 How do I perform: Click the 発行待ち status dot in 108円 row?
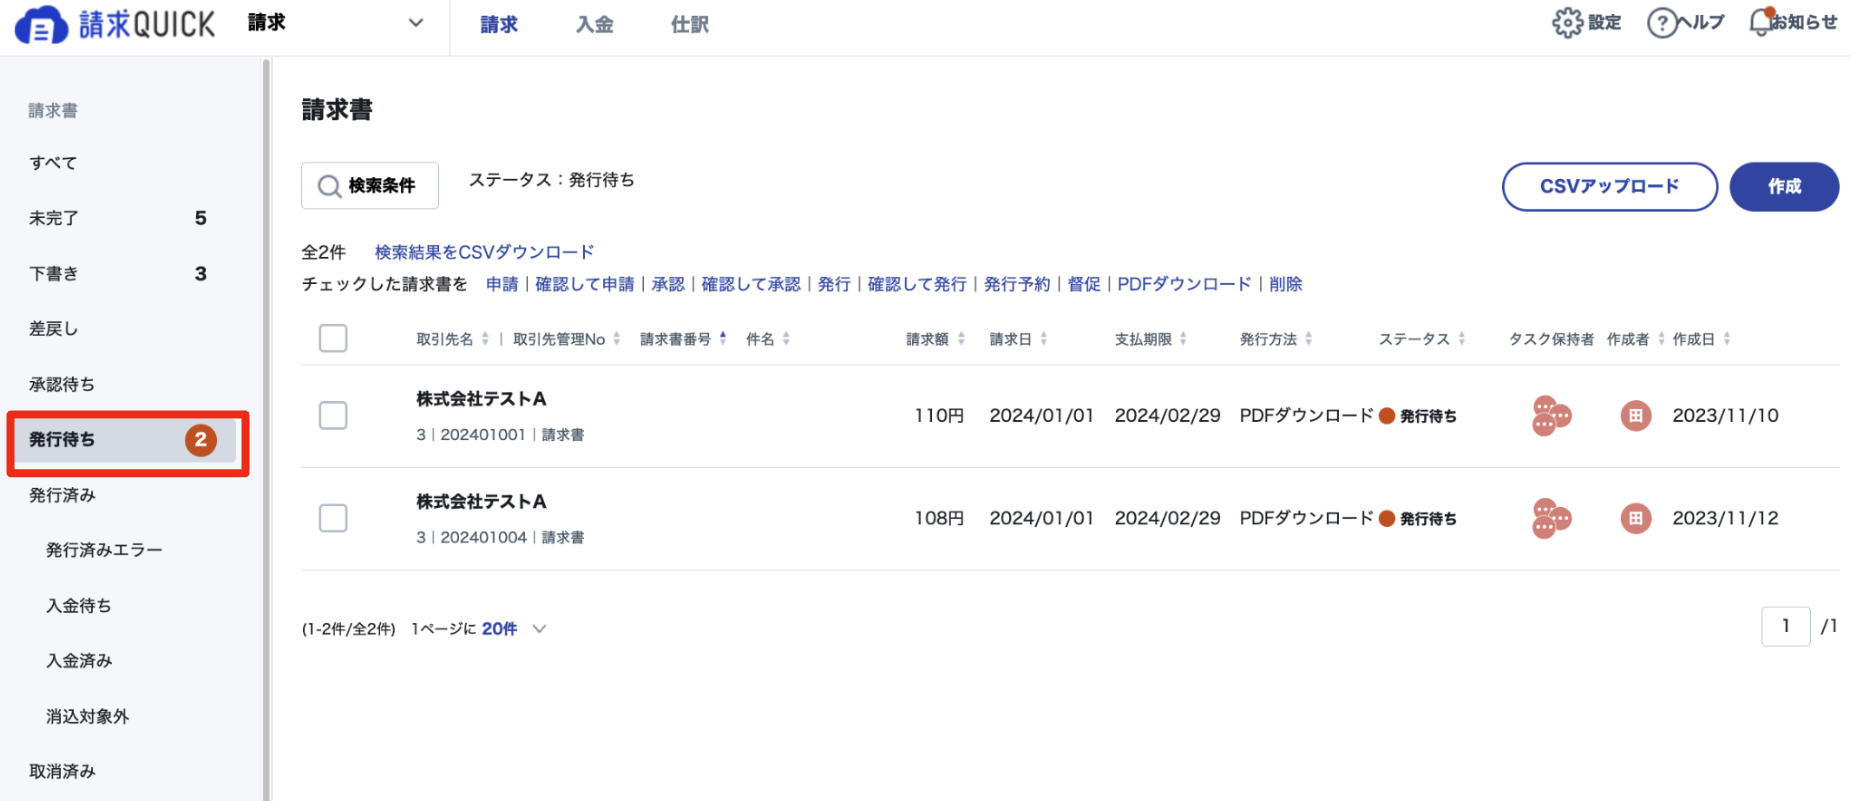pyautogui.click(x=1386, y=518)
